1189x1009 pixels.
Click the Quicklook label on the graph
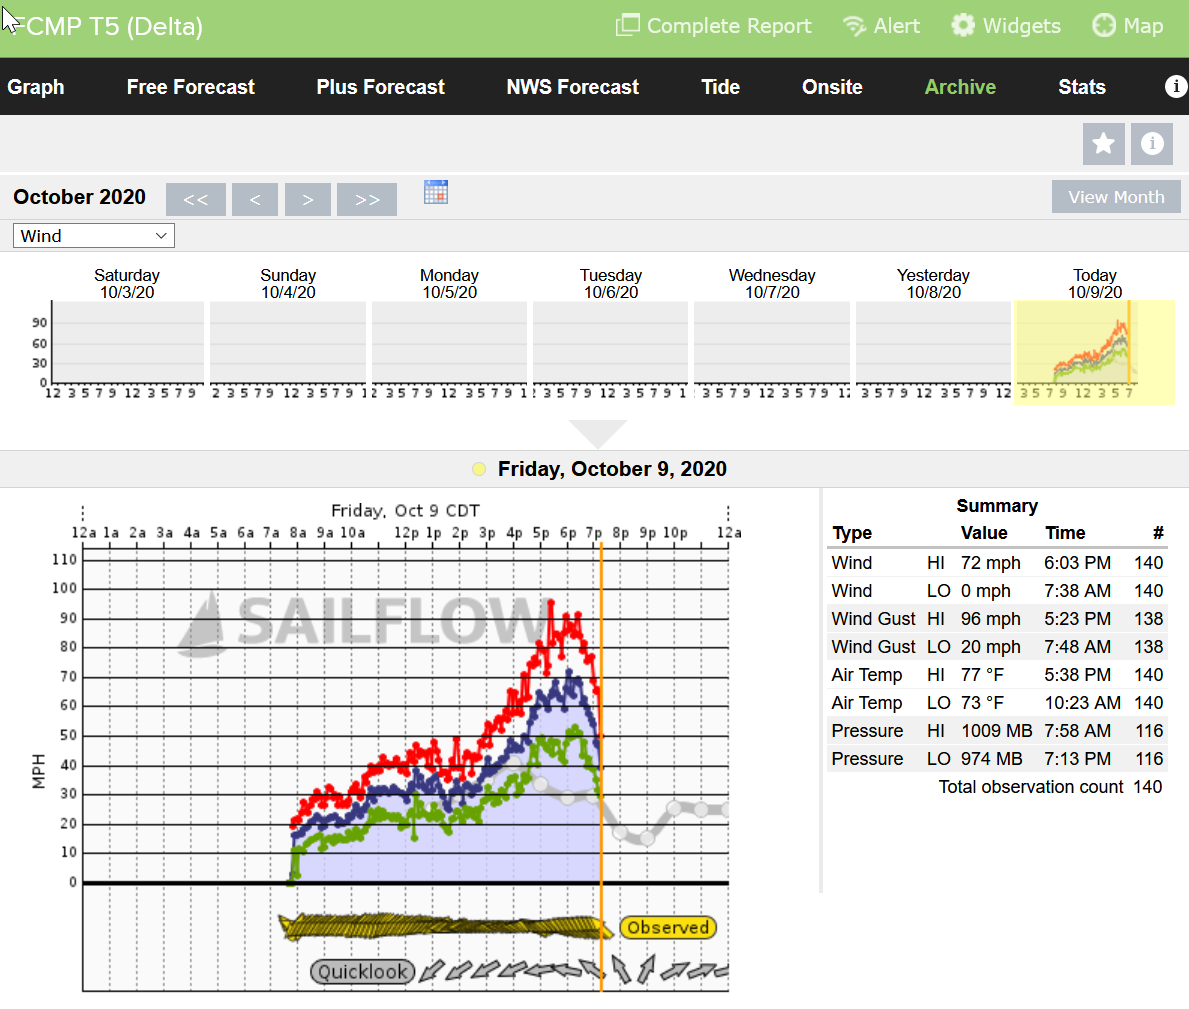(362, 971)
